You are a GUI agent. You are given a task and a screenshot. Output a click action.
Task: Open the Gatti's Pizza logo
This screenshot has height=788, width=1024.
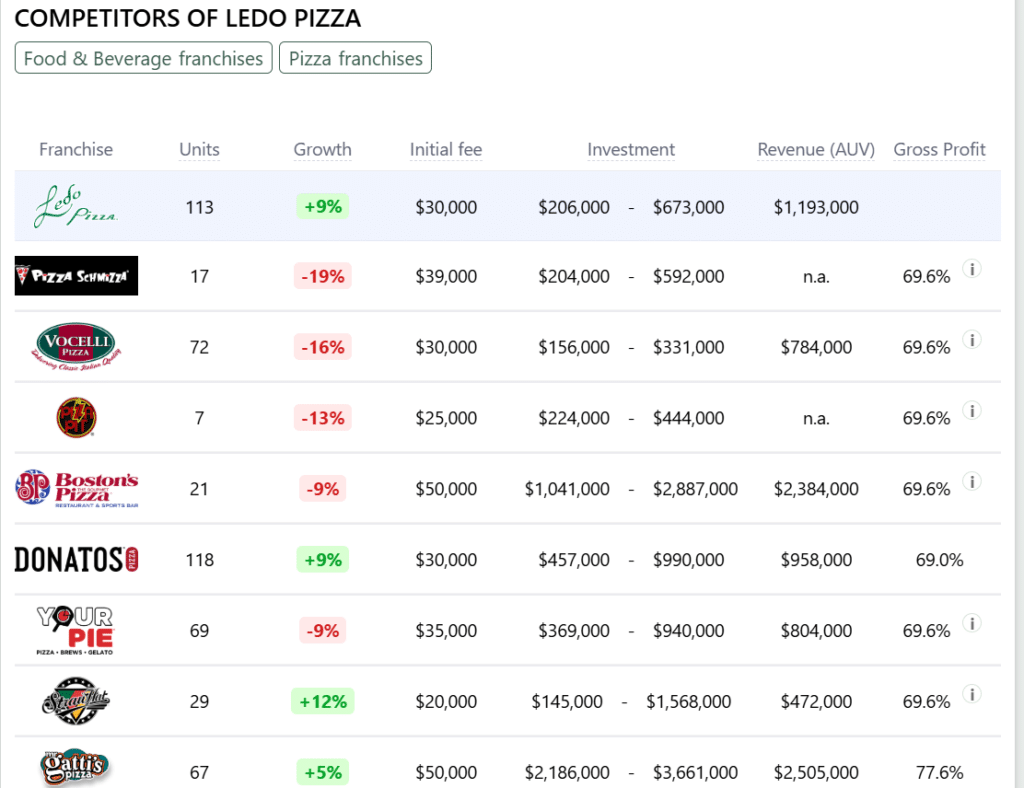[76, 768]
